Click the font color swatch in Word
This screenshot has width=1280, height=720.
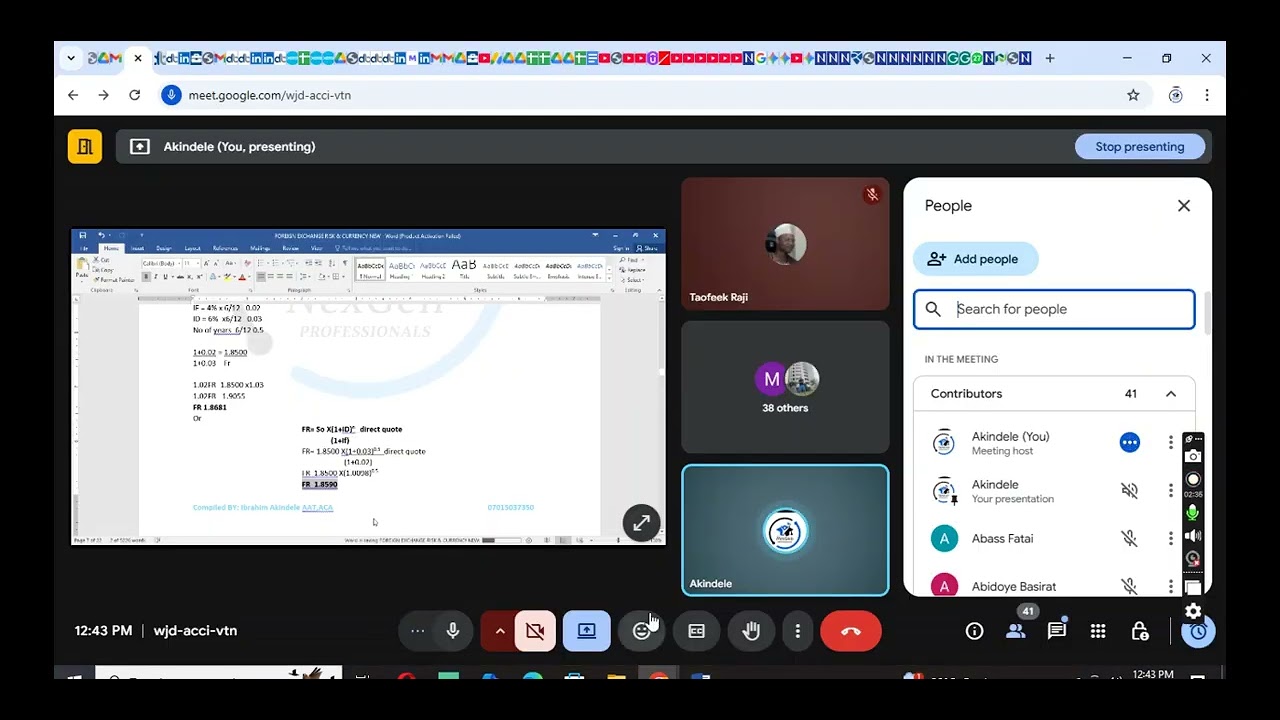point(241,277)
